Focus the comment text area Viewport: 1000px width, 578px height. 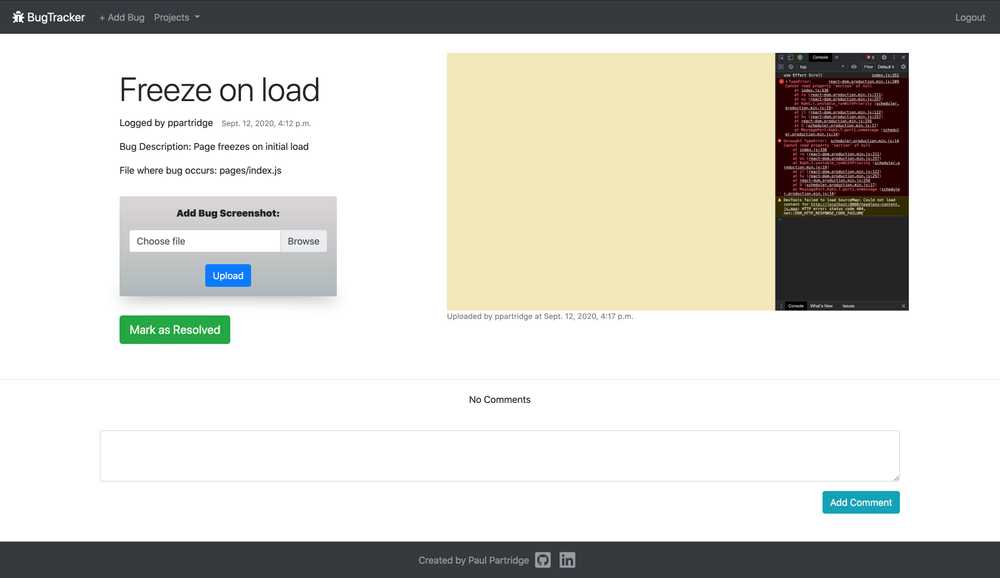coord(499,455)
